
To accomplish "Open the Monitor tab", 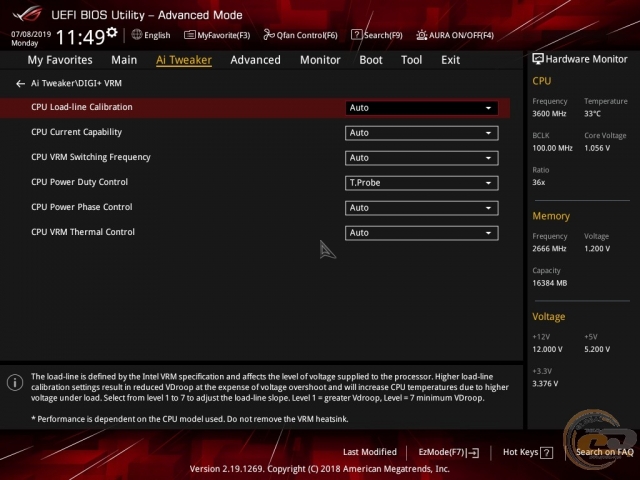I will coord(320,60).
